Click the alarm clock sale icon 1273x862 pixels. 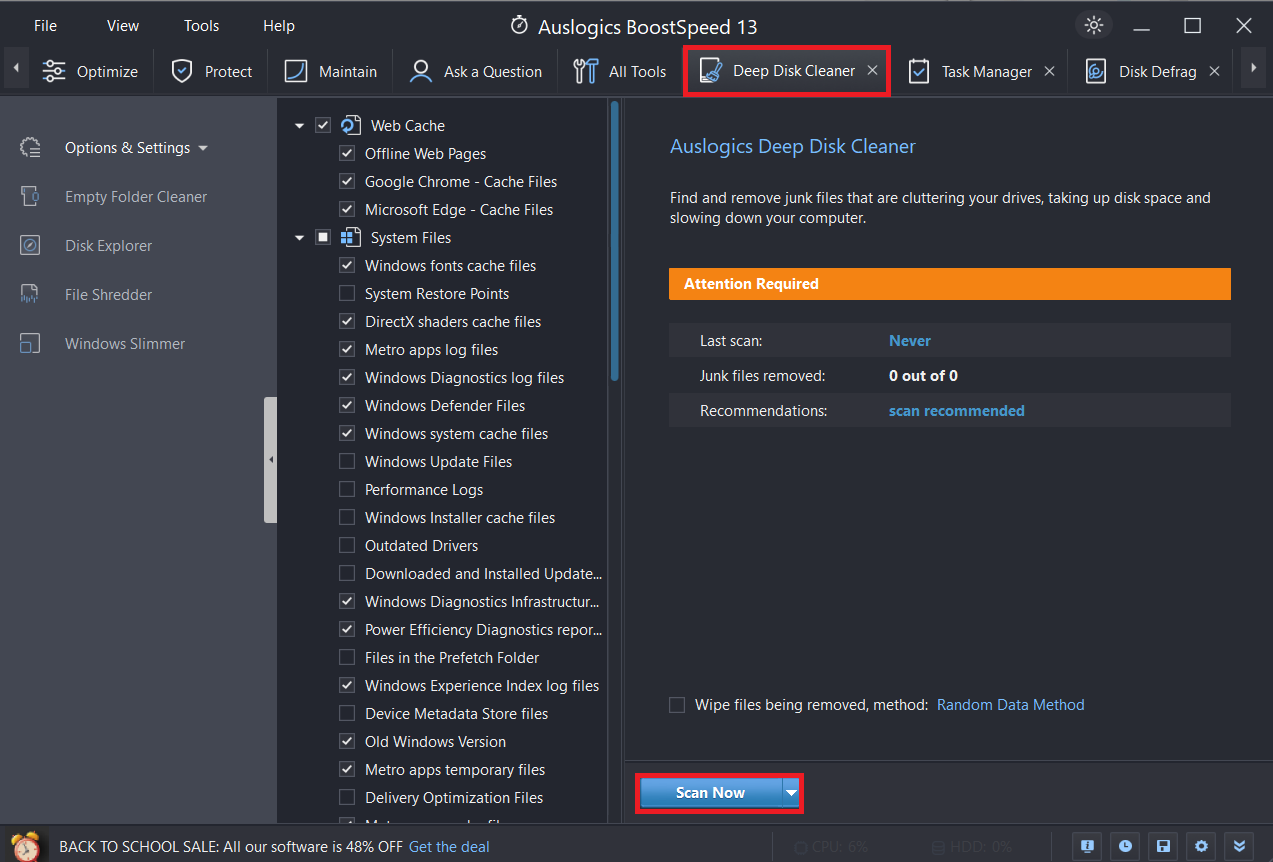[27, 846]
